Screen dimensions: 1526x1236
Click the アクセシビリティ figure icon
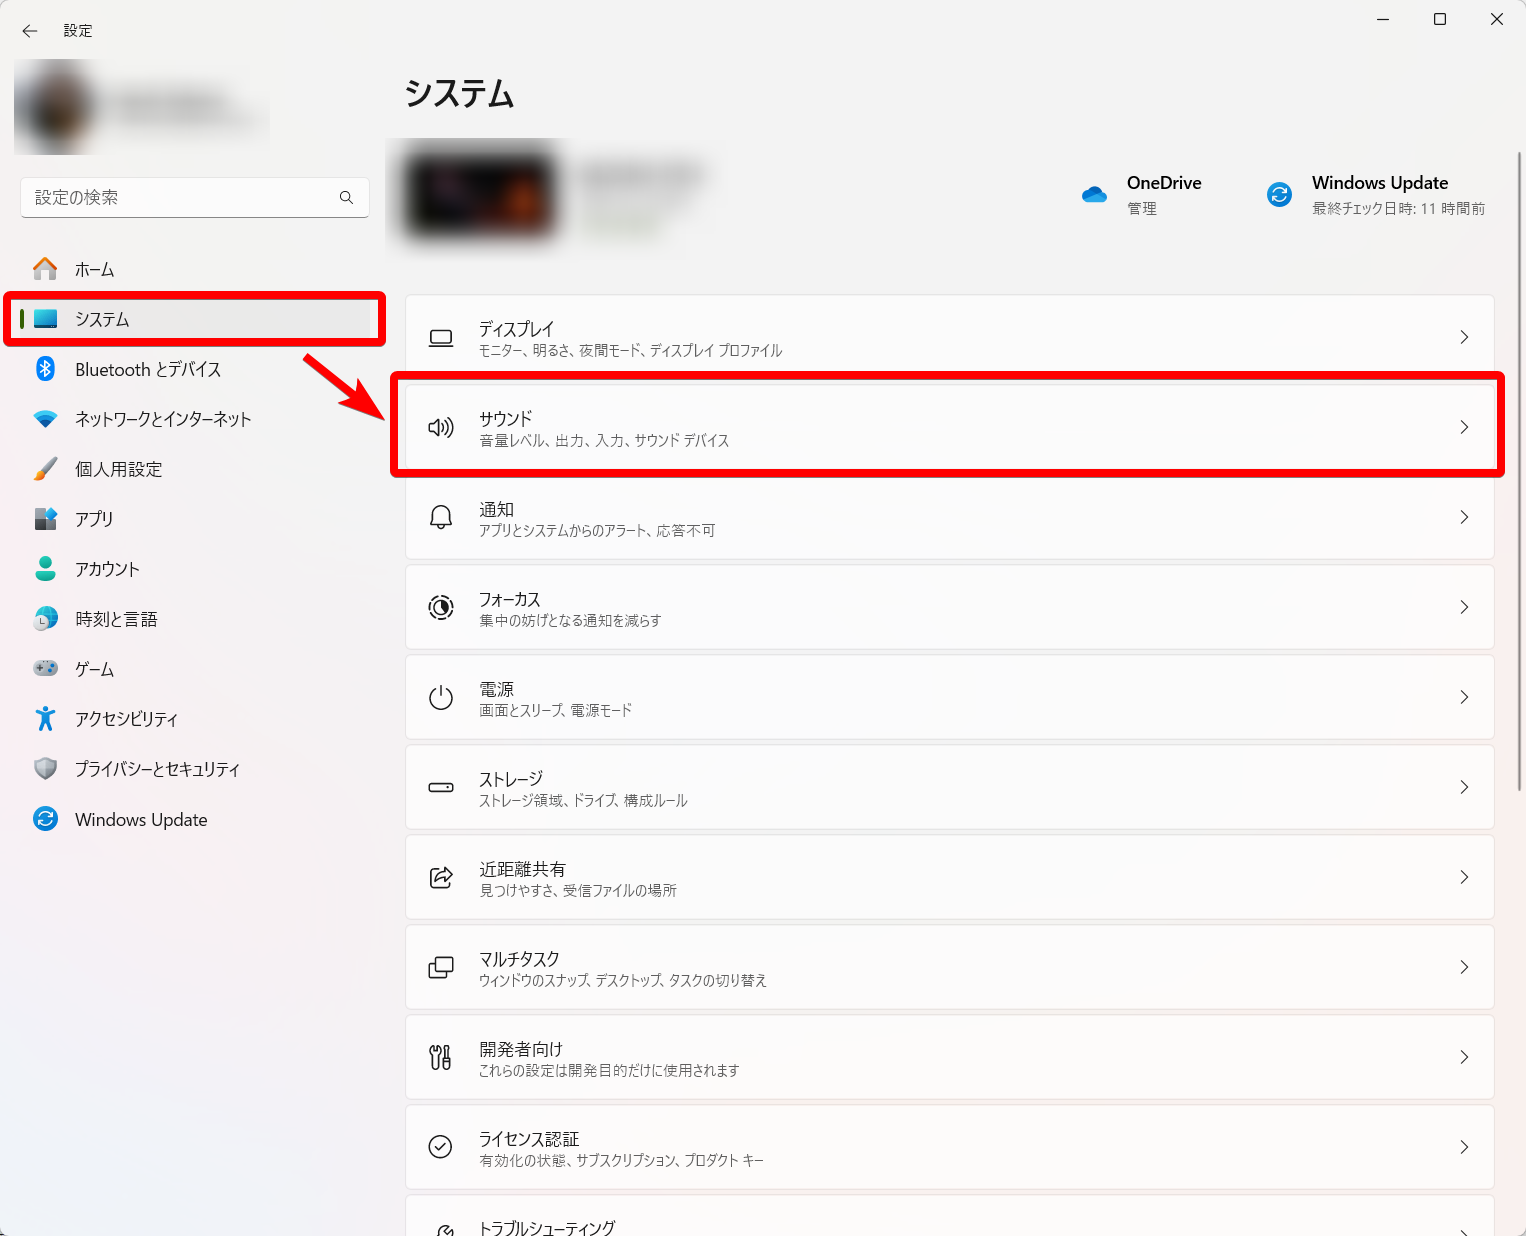45,718
